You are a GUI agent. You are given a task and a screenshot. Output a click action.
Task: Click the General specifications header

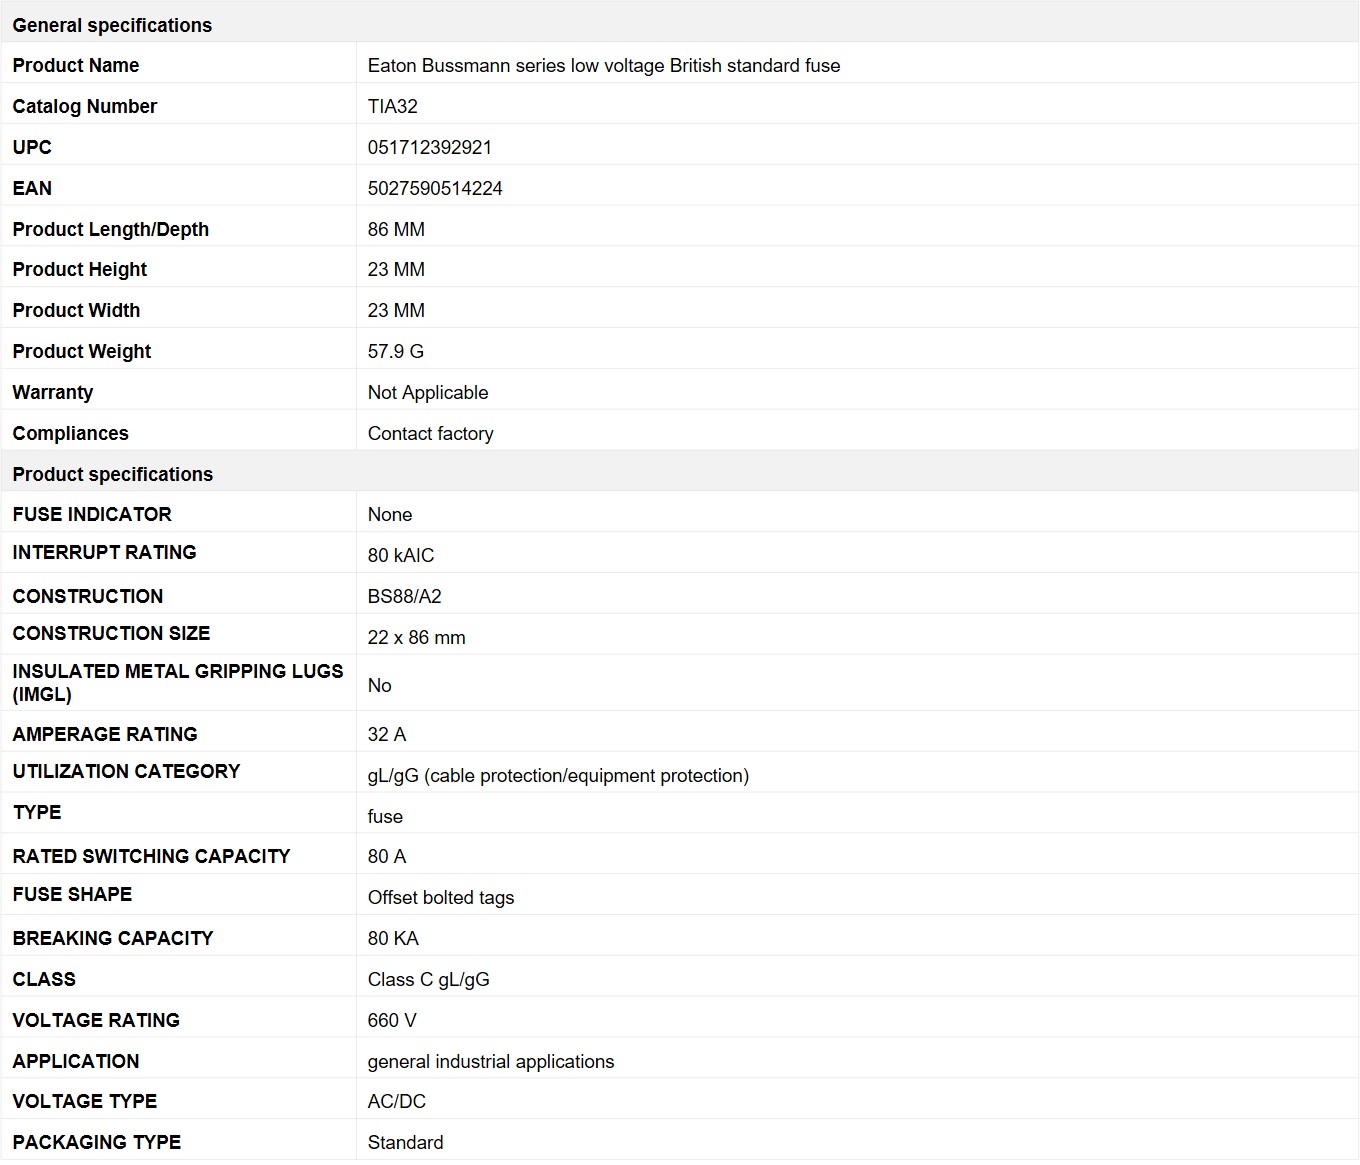(112, 25)
